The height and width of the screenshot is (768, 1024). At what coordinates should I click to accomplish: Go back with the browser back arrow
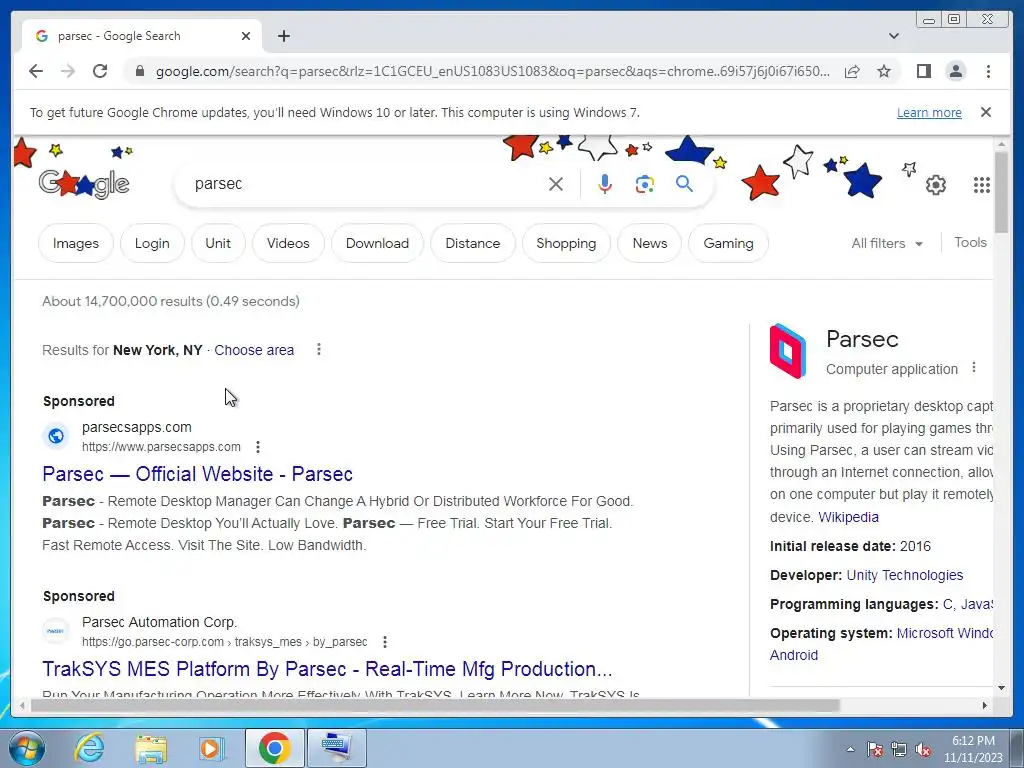[36, 71]
